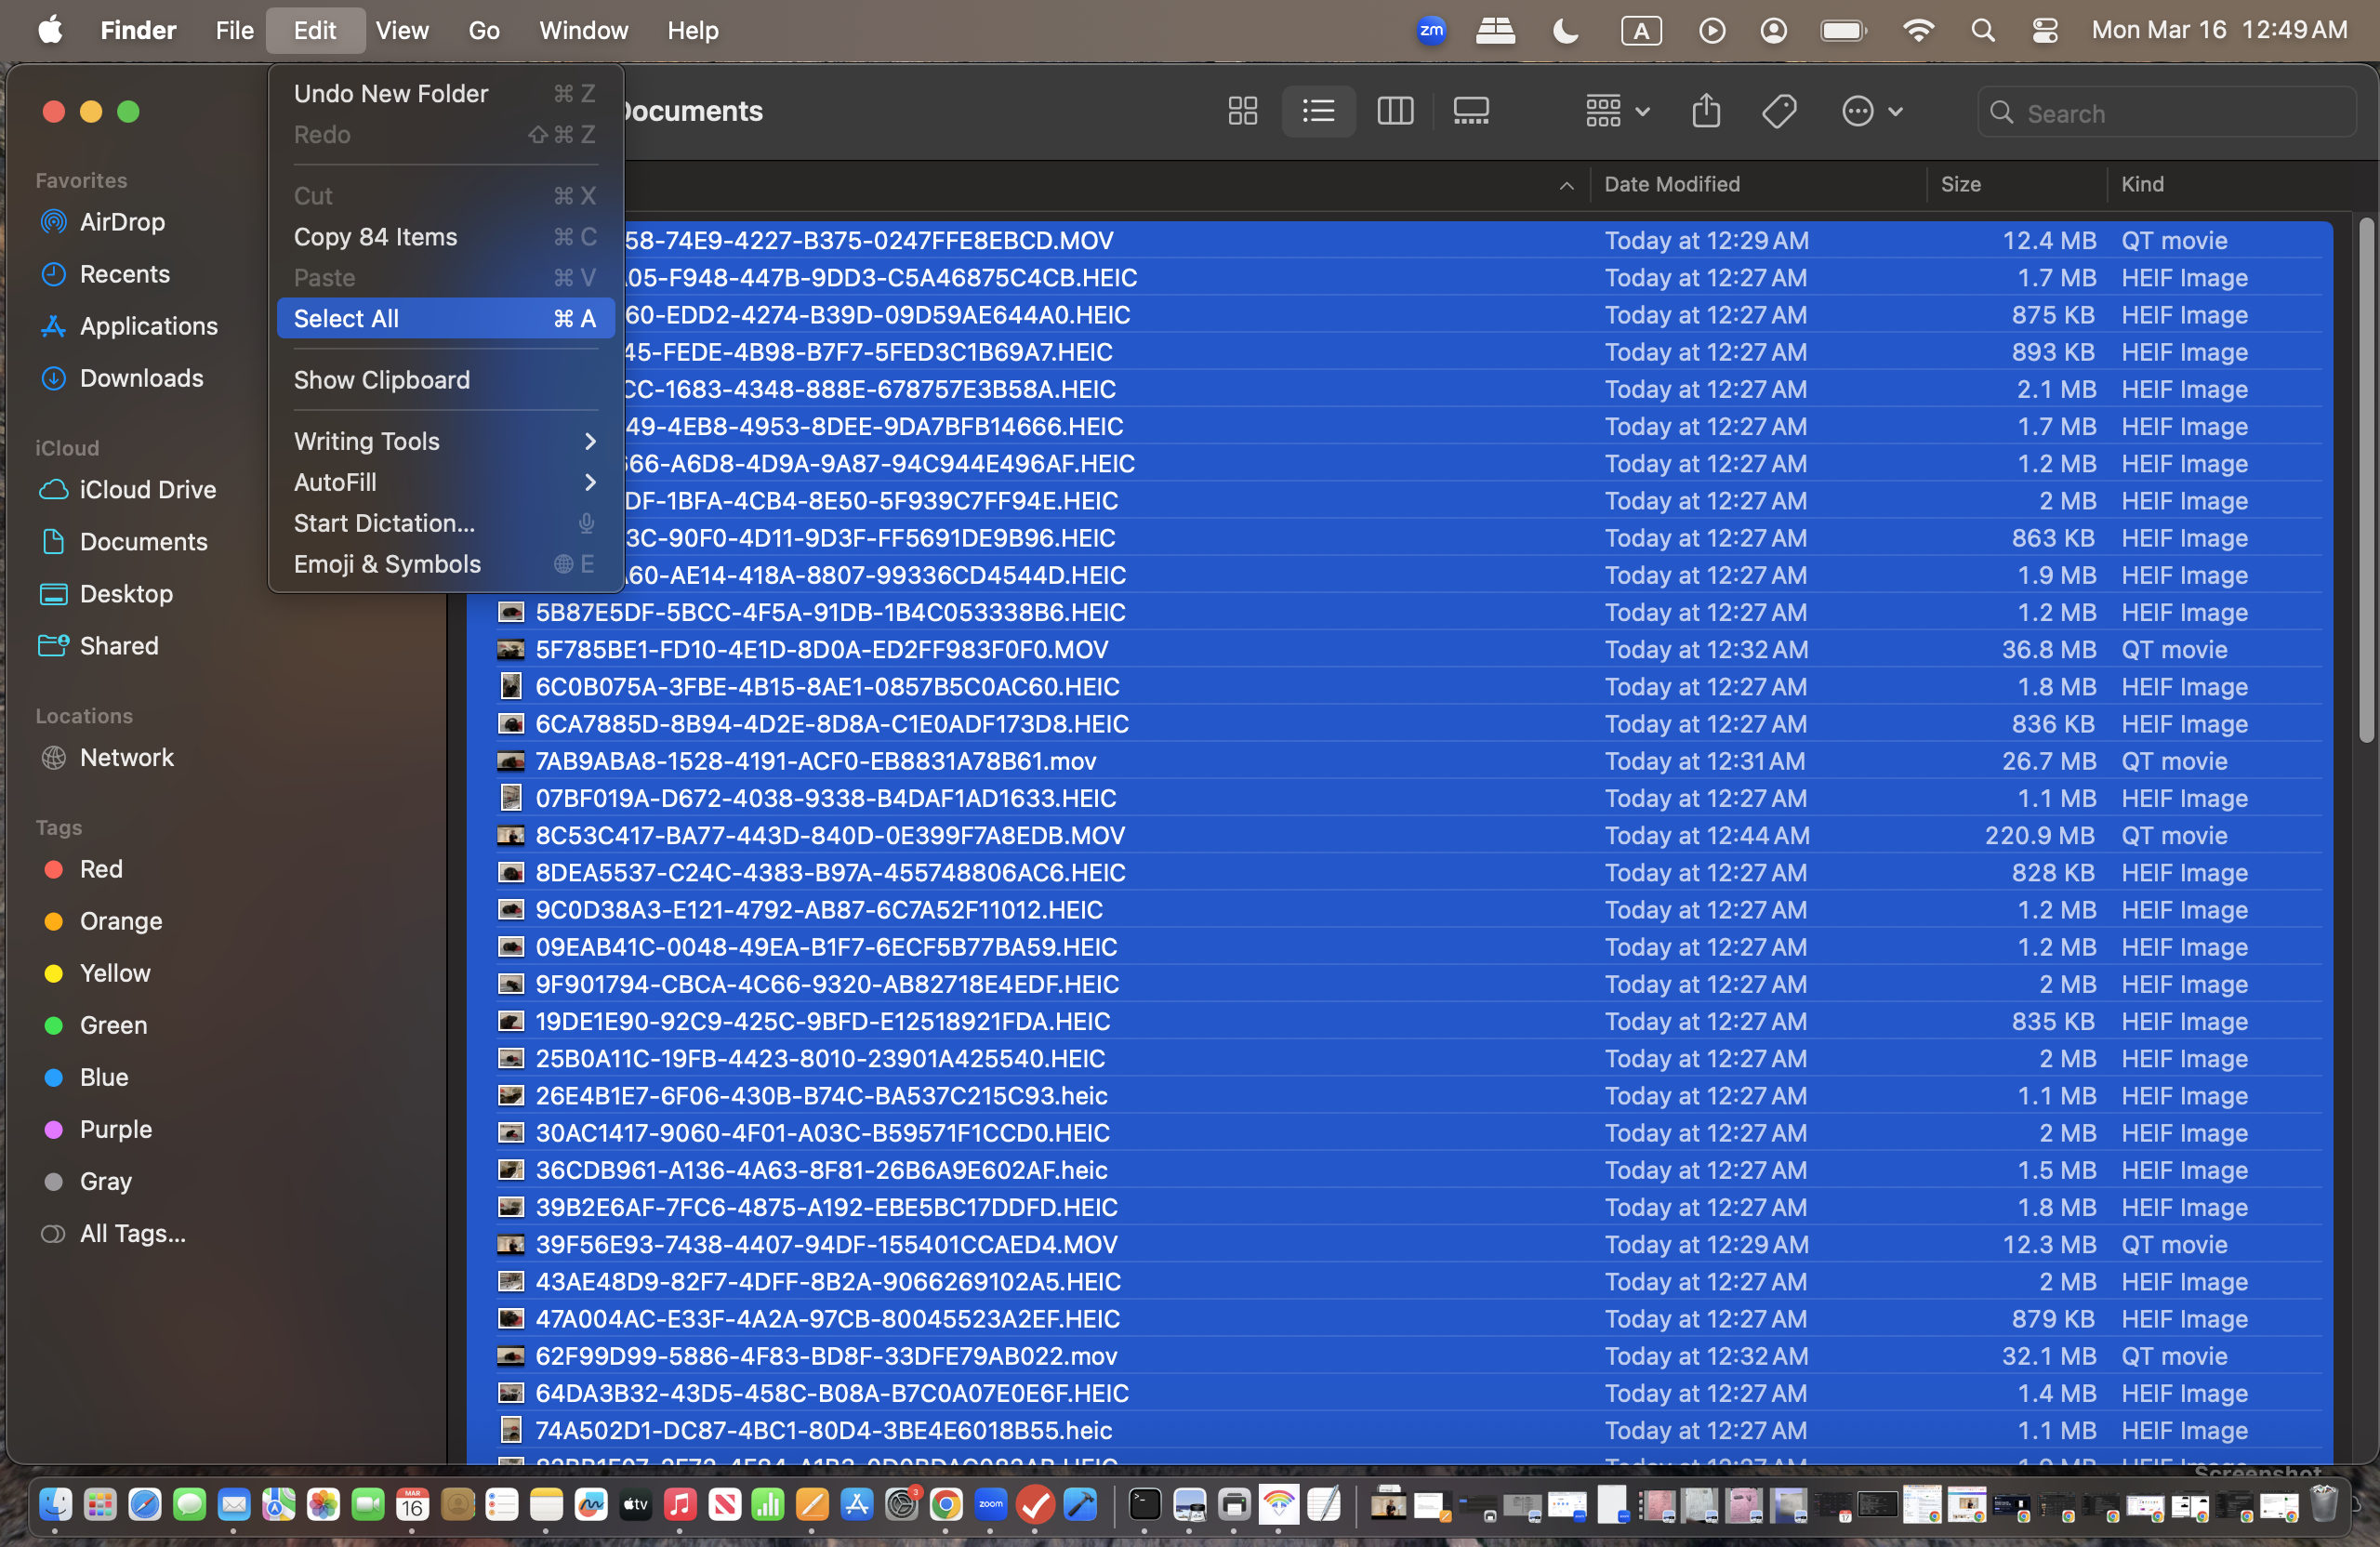The width and height of the screenshot is (2380, 1547).
Task: Open AirDrop from the sidebar
Action: (x=121, y=222)
